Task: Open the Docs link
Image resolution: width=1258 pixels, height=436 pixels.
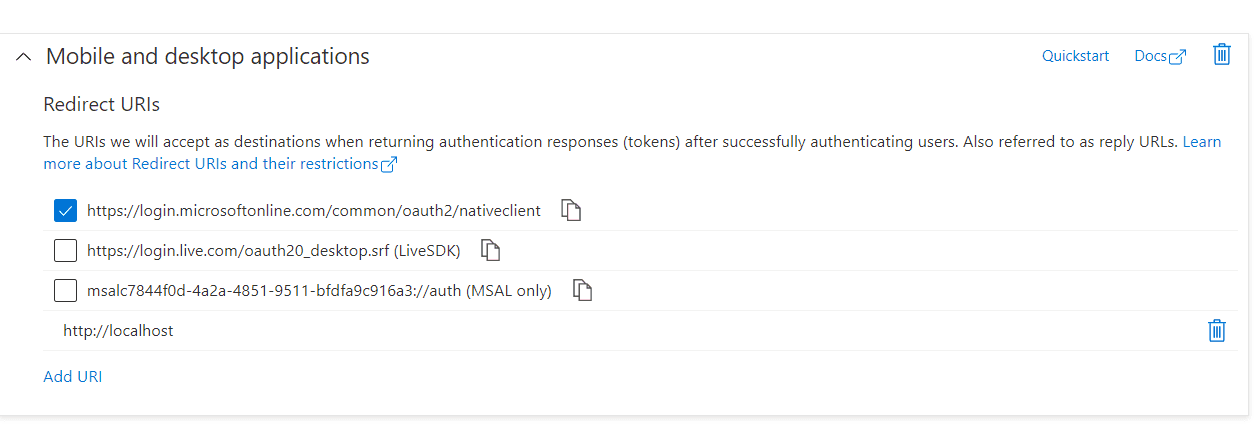Action: (1150, 56)
